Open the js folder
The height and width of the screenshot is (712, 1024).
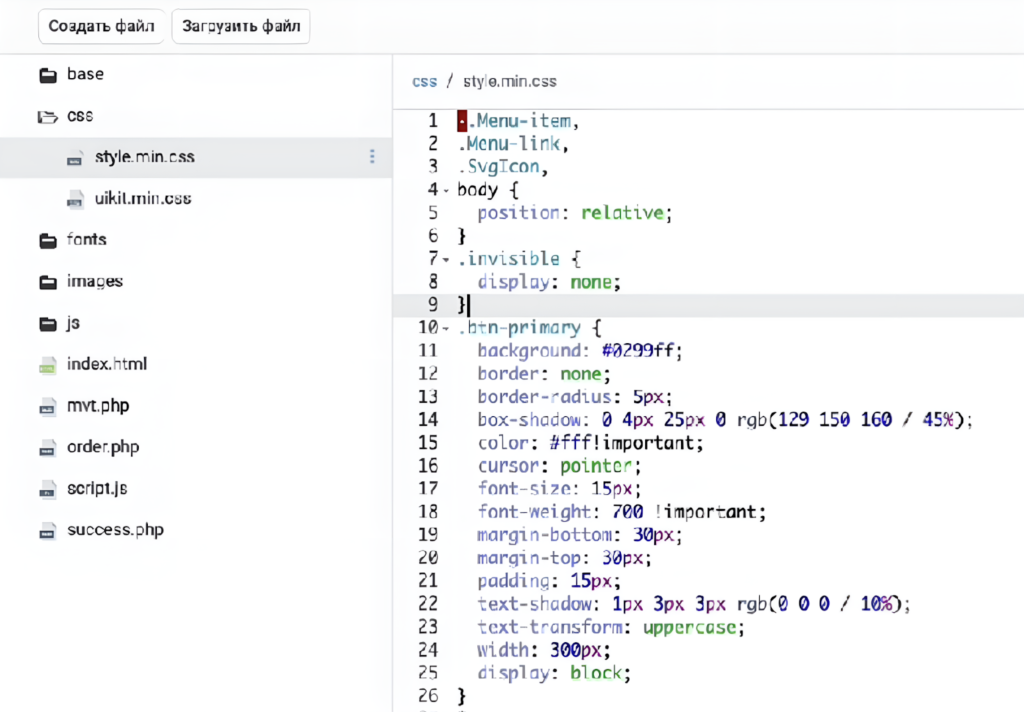pyautogui.click(x=73, y=324)
